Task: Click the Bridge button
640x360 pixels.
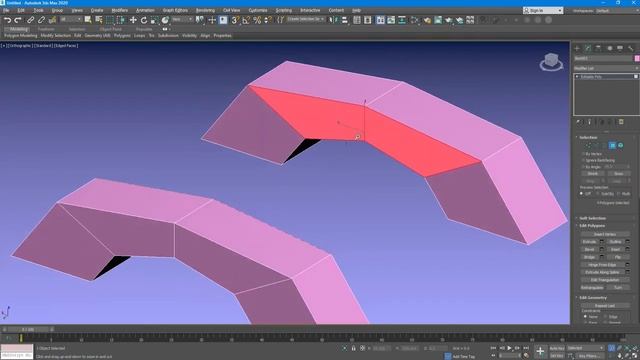Action: pyautogui.click(x=589, y=257)
